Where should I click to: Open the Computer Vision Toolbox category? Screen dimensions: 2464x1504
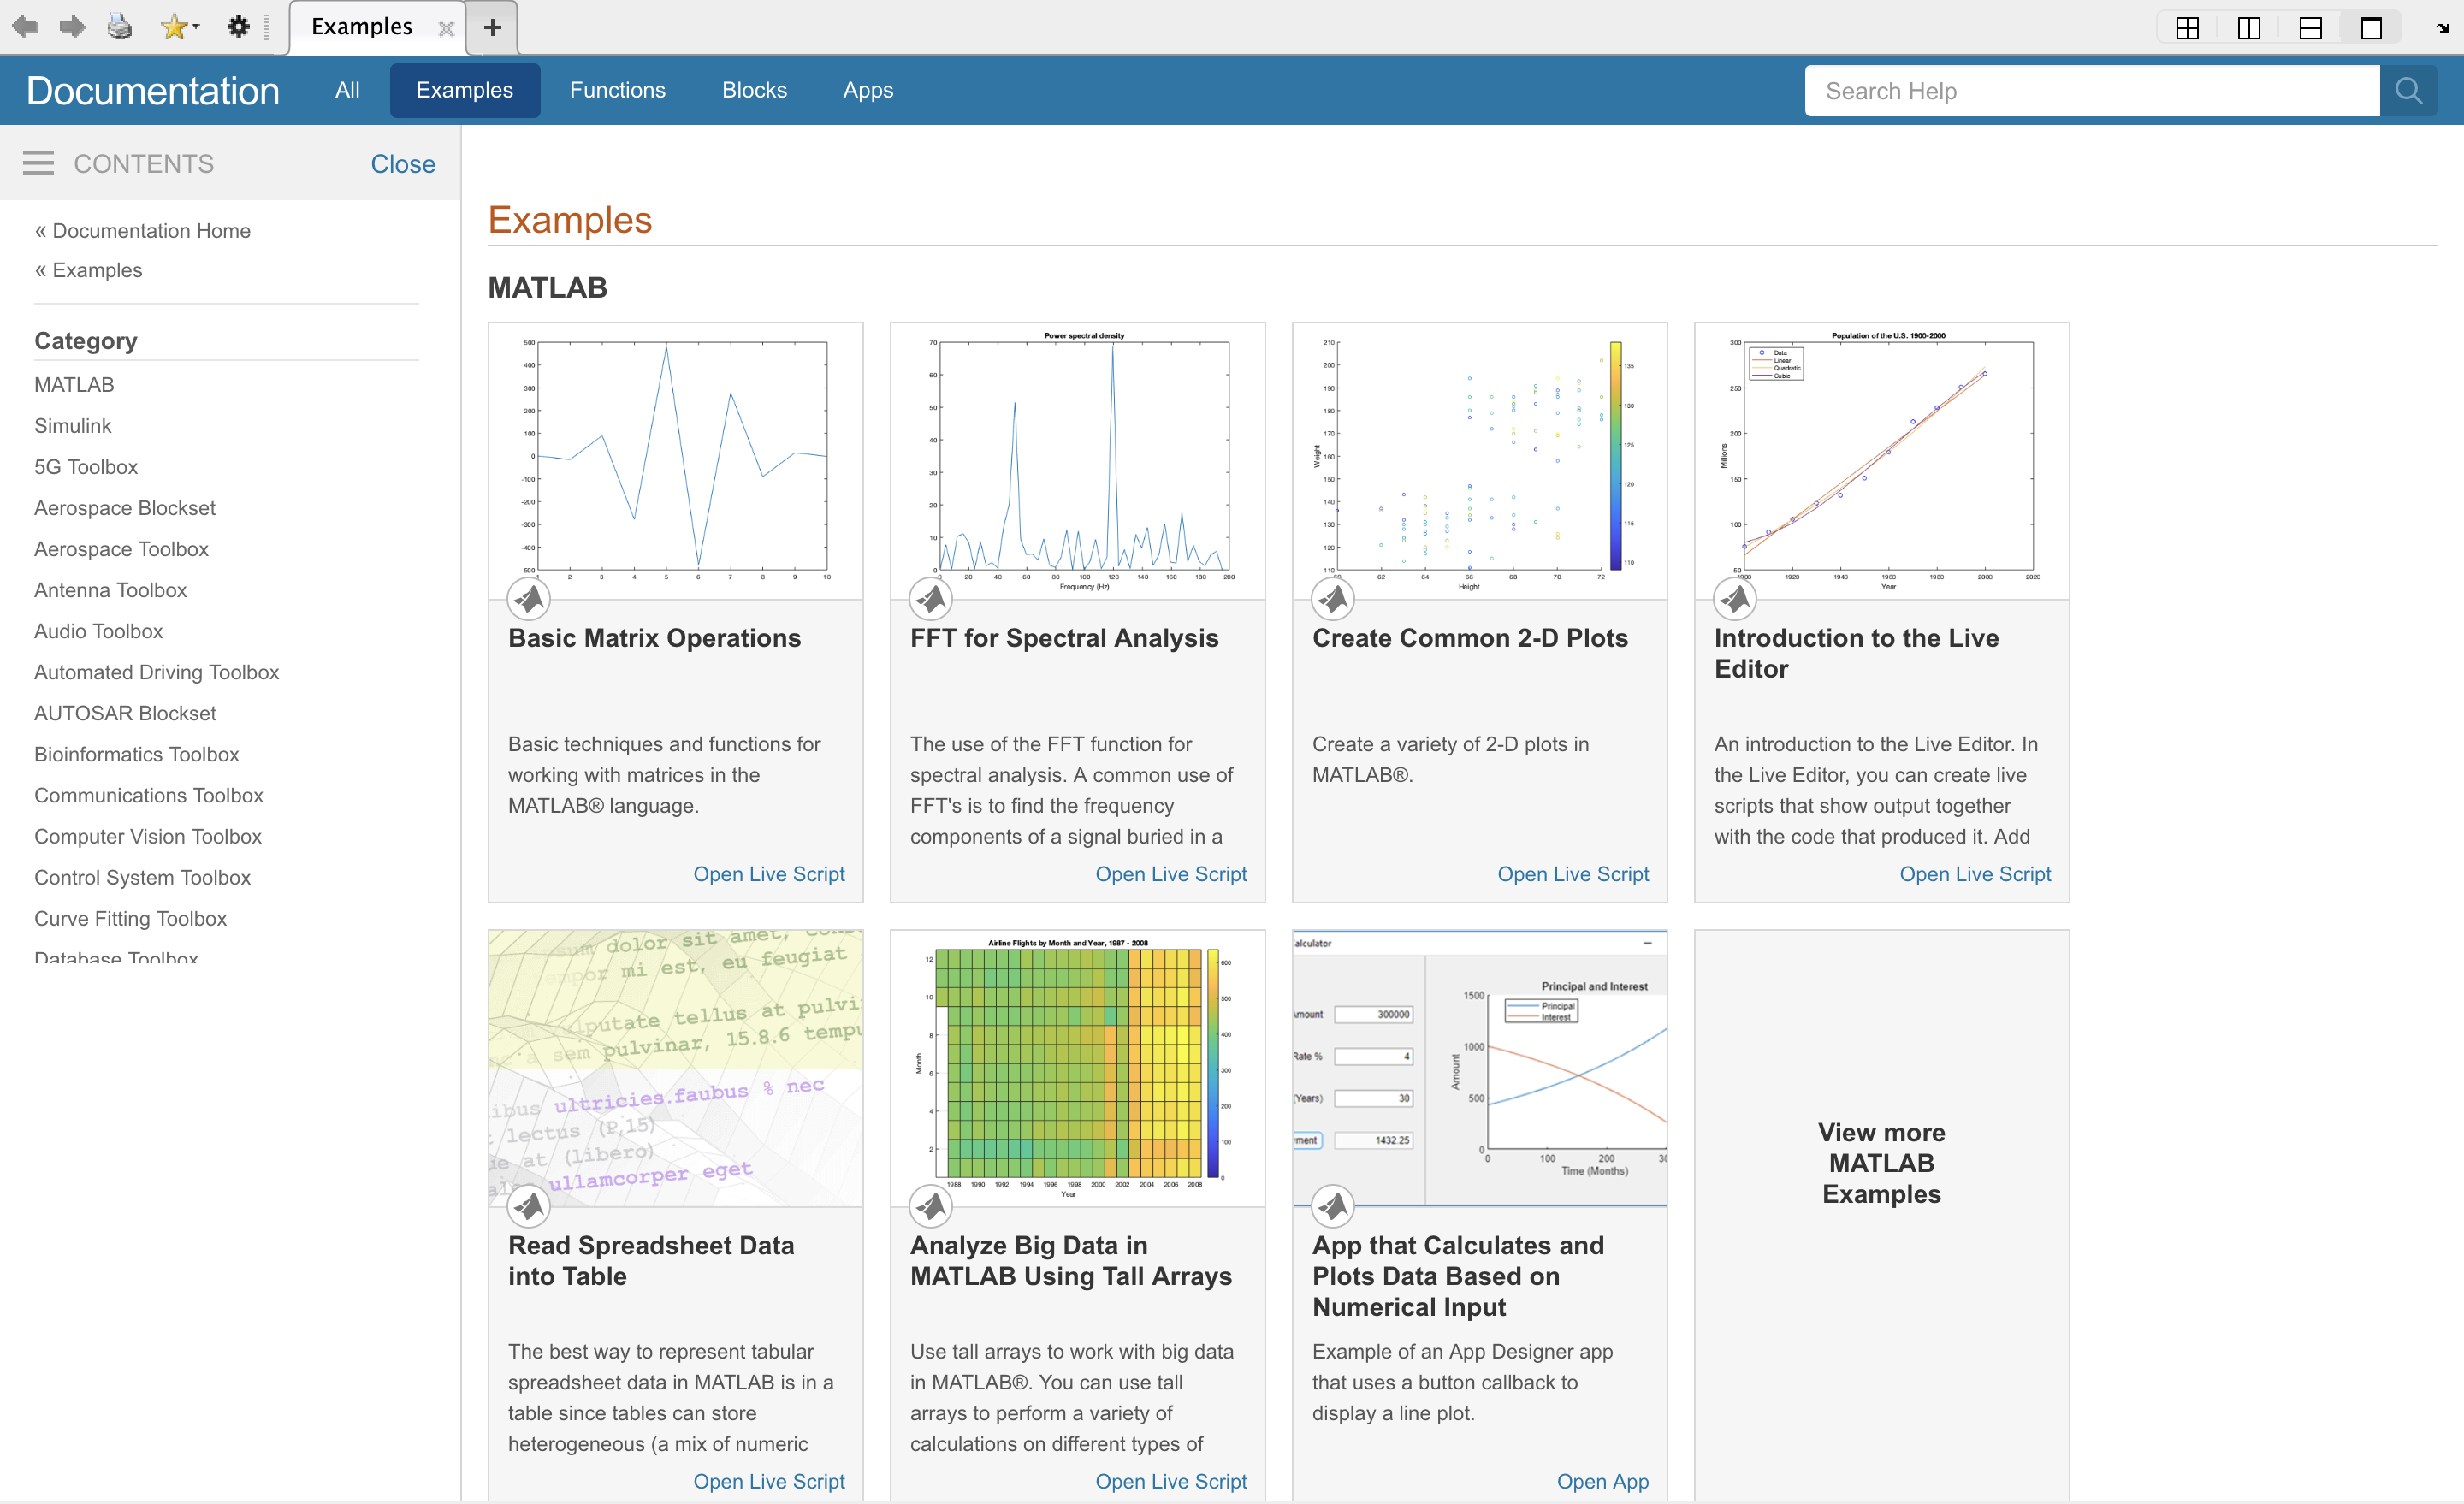(x=148, y=836)
